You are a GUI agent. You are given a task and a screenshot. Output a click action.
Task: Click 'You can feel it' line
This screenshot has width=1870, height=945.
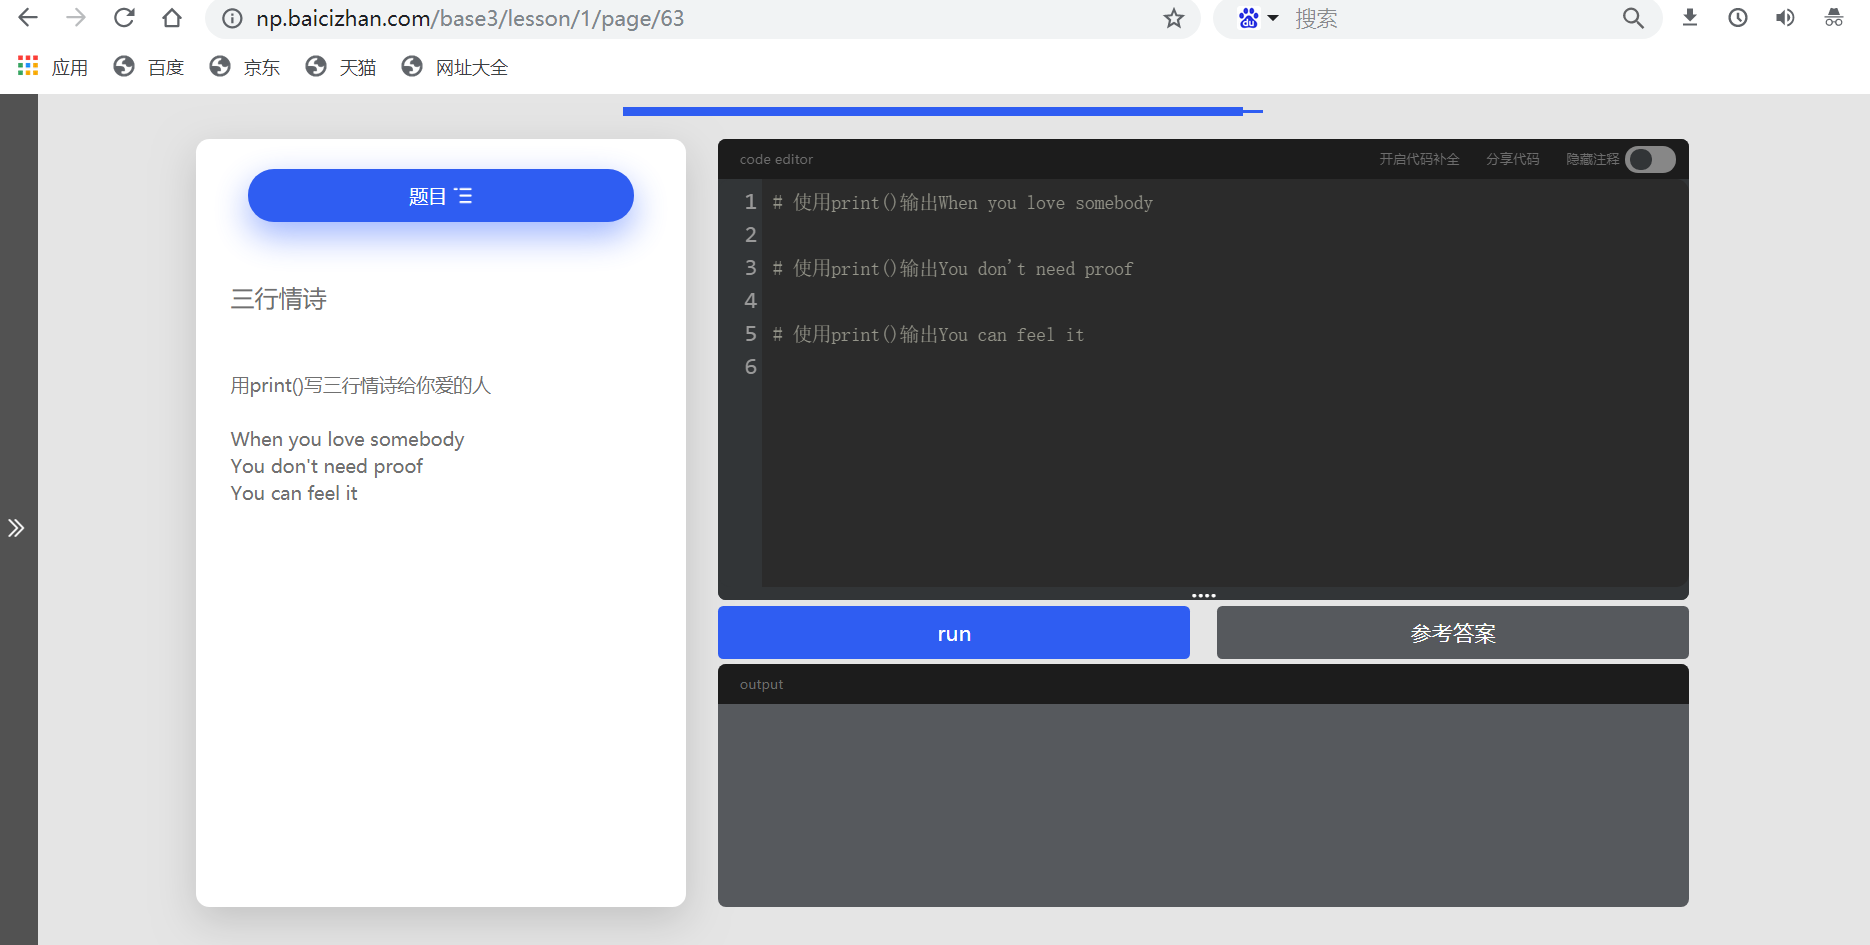tap(294, 493)
